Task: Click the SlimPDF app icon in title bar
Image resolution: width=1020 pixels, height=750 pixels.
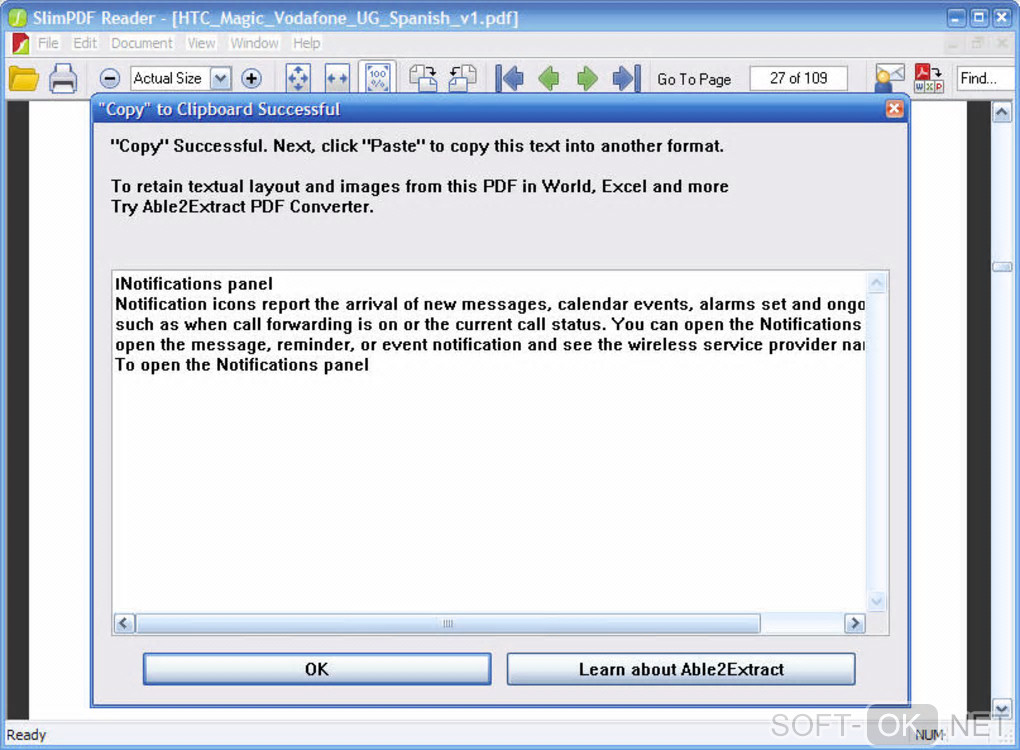Action: pyautogui.click(x=18, y=18)
